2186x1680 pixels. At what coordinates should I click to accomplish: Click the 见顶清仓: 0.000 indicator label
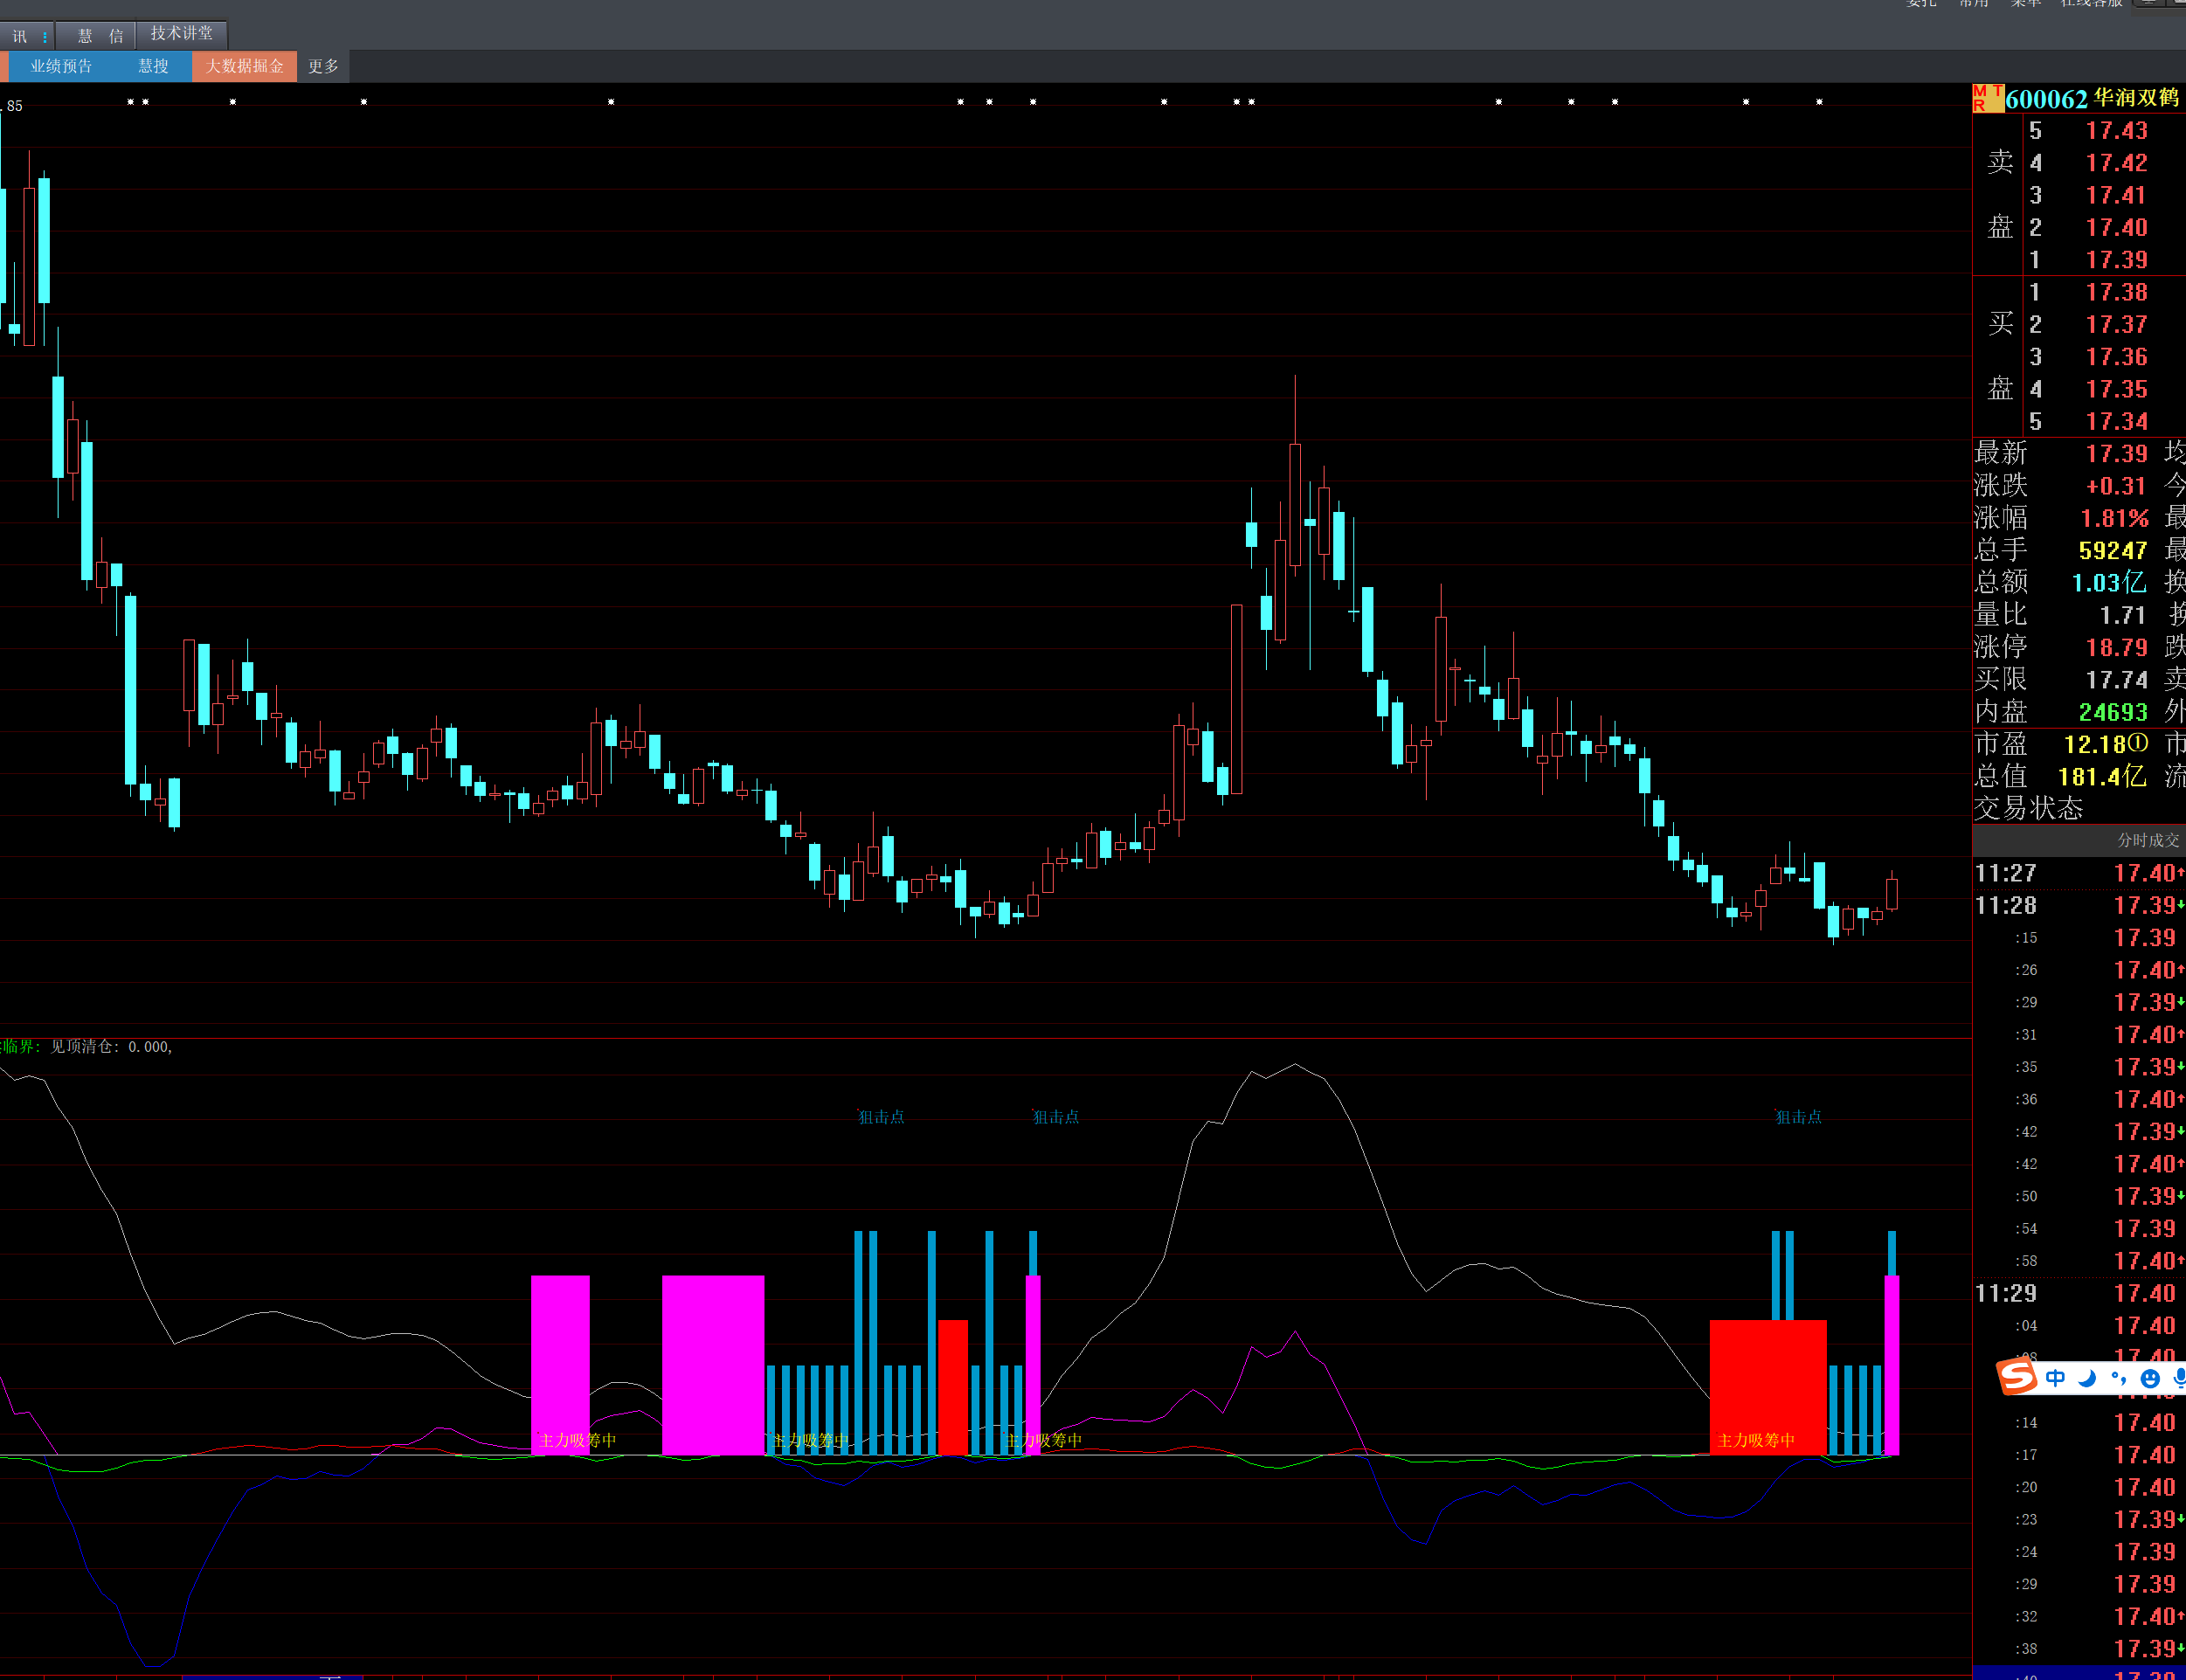pyautogui.click(x=111, y=1047)
